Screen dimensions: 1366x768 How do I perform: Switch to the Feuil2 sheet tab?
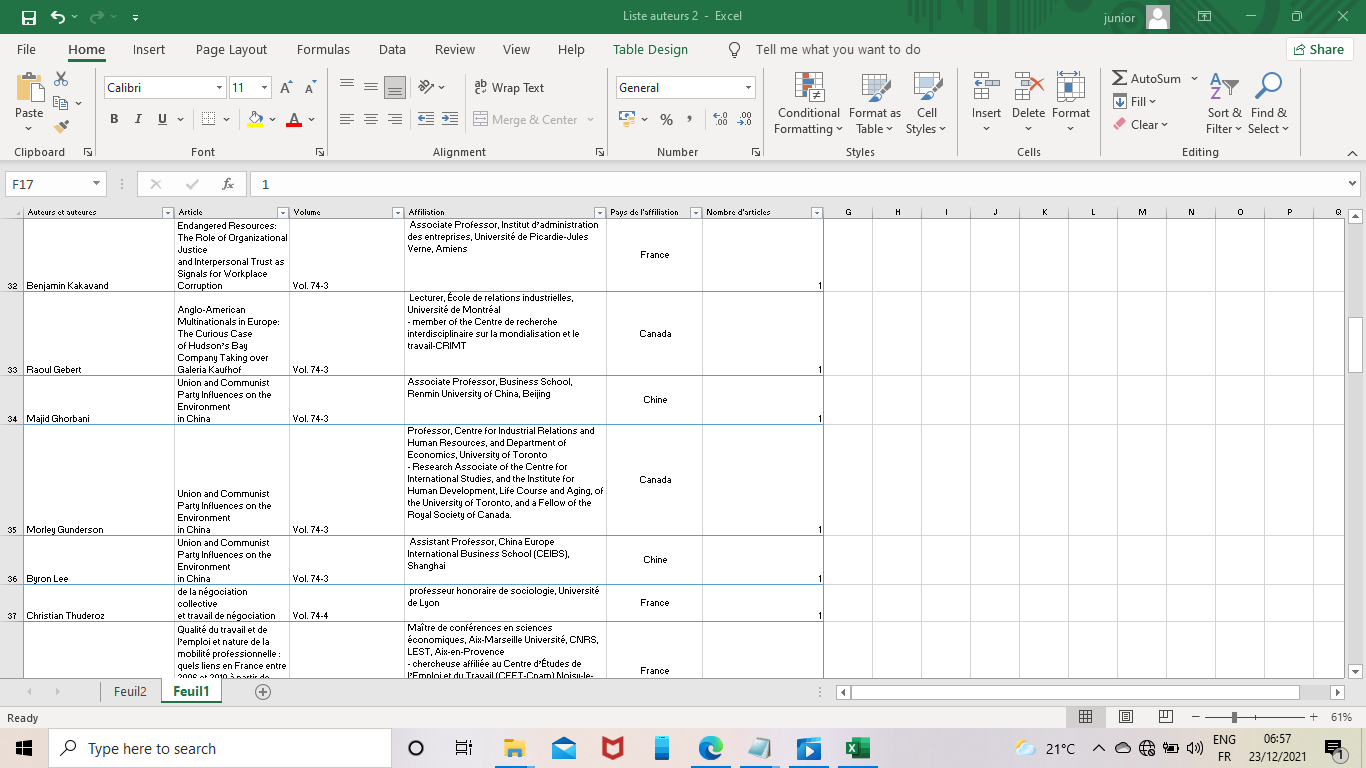point(130,691)
